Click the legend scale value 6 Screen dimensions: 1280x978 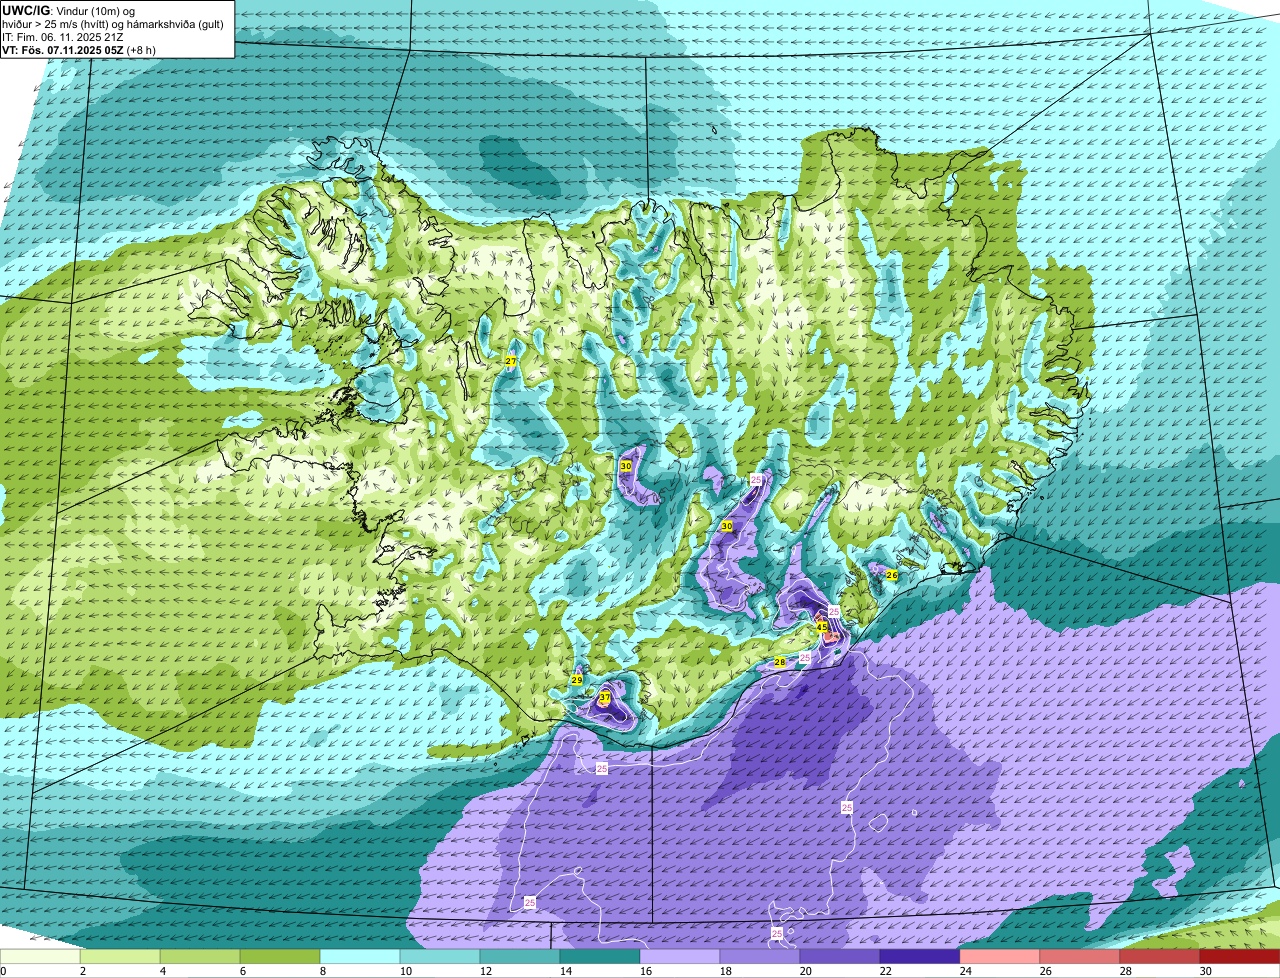tap(242, 971)
